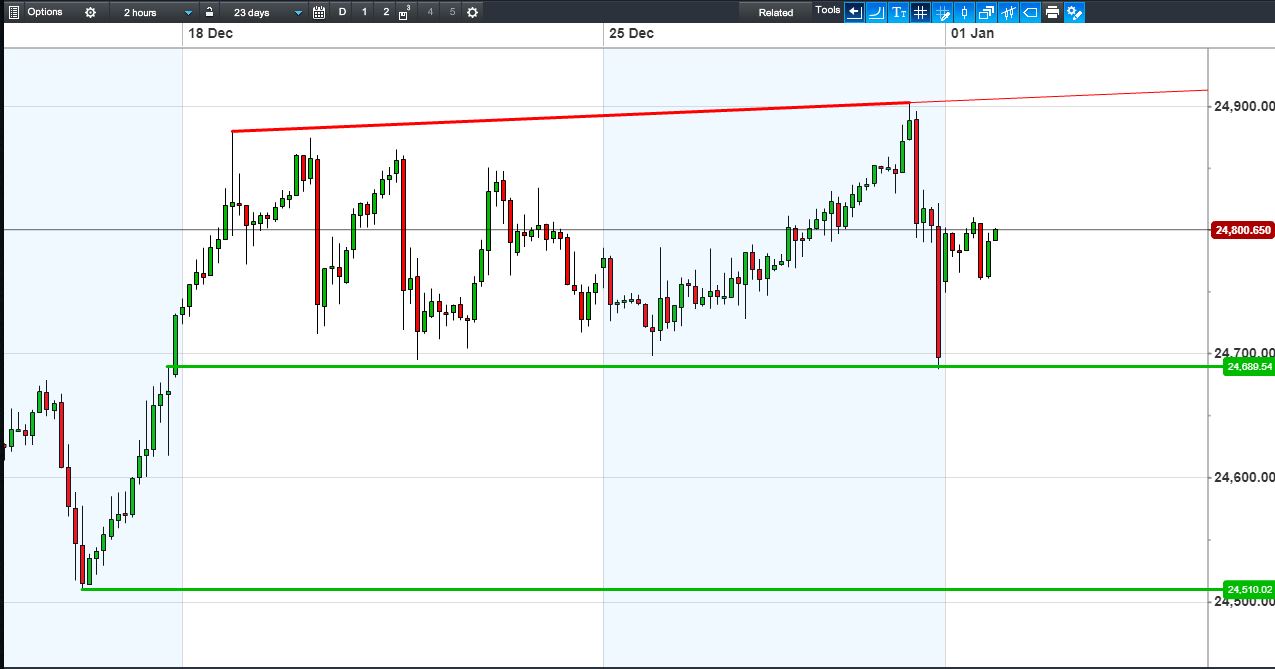
Task: Select layout preset 4
Action: tap(430, 12)
